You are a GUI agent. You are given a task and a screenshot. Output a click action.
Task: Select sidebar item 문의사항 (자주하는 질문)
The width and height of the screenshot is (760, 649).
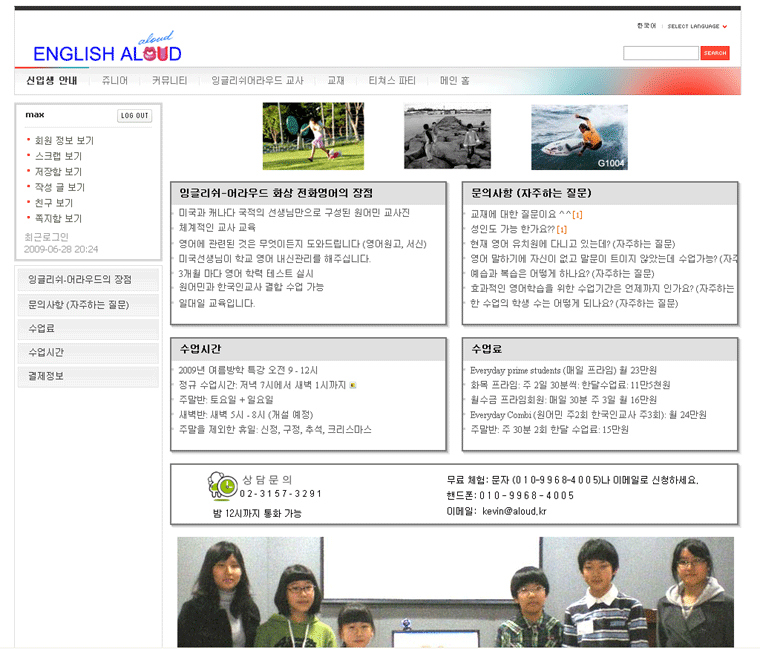[88, 305]
